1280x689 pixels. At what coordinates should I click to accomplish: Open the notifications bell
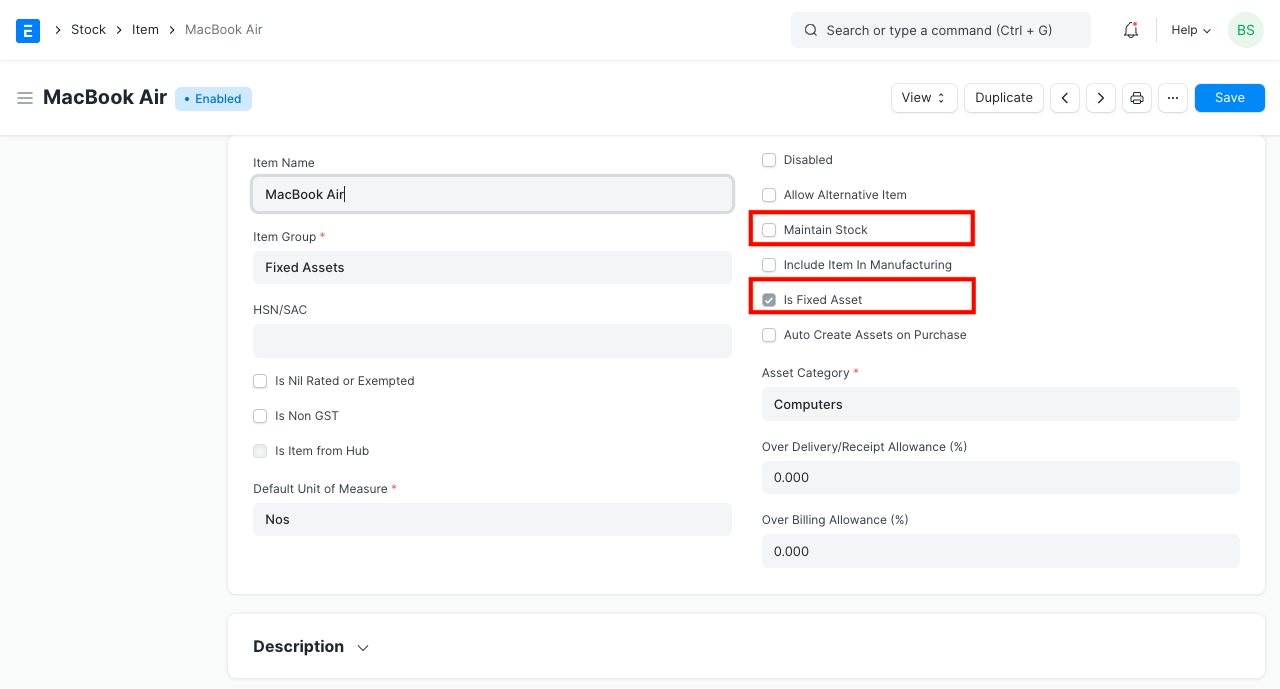coord(1131,30)
